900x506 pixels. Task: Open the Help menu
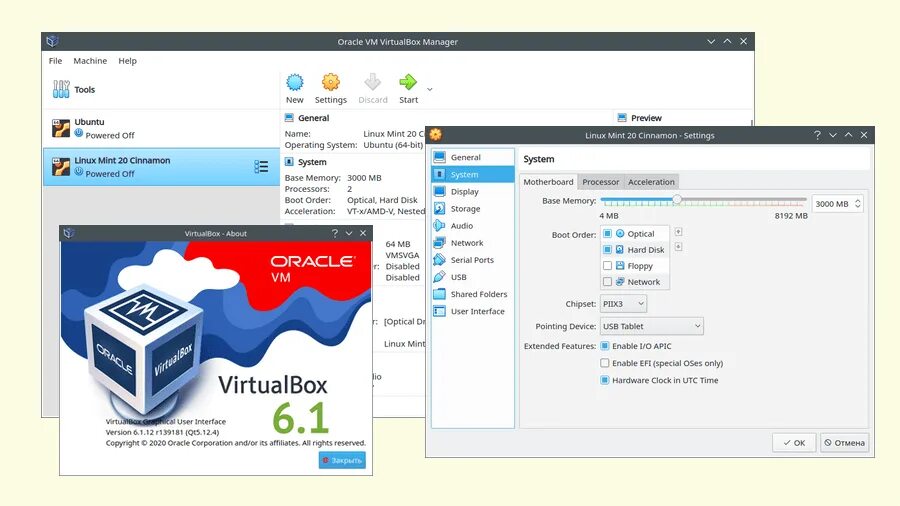(x=127, y=61)
